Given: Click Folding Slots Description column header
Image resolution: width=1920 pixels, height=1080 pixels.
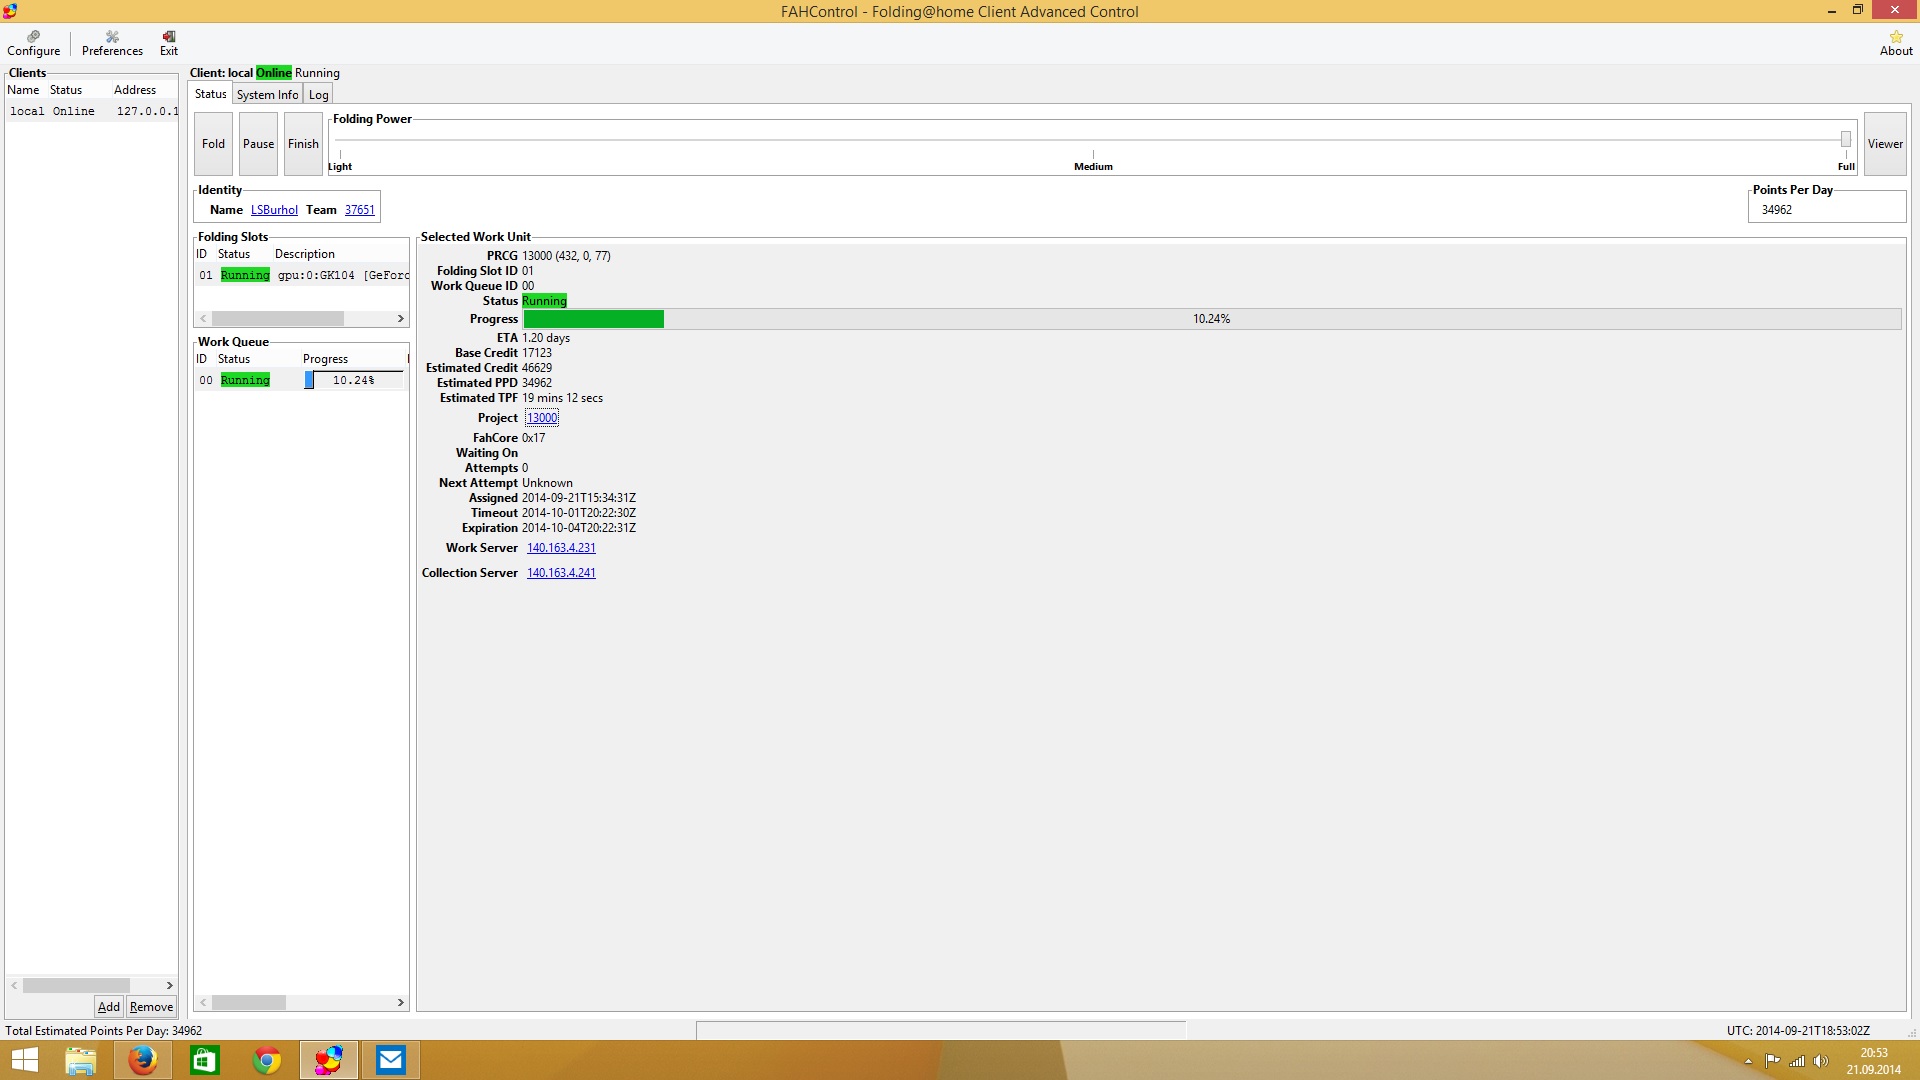Looking at the screenshot, I should (x=305, y=254).
